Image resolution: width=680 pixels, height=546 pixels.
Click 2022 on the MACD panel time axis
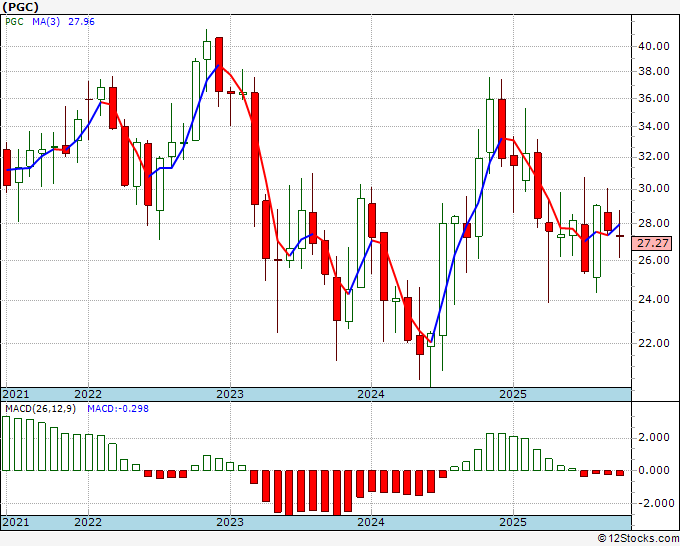(x=88, y=522)
